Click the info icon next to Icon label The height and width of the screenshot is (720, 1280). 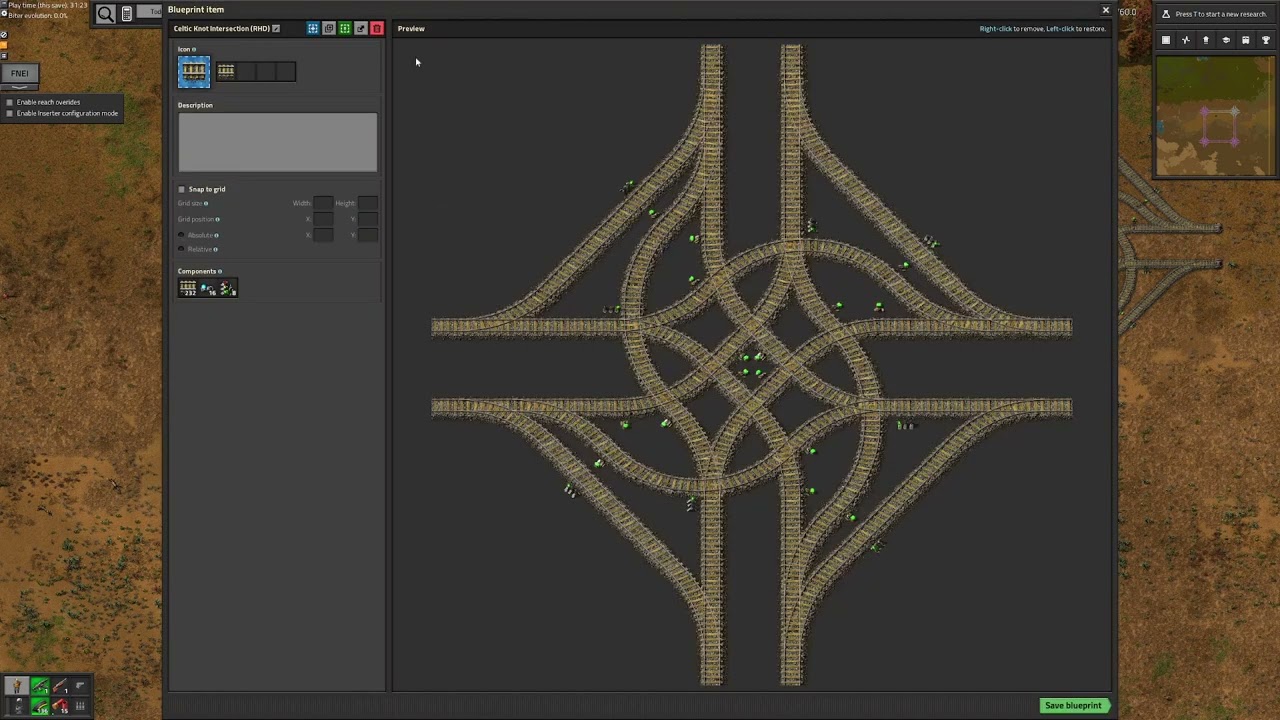pos(194,49)
